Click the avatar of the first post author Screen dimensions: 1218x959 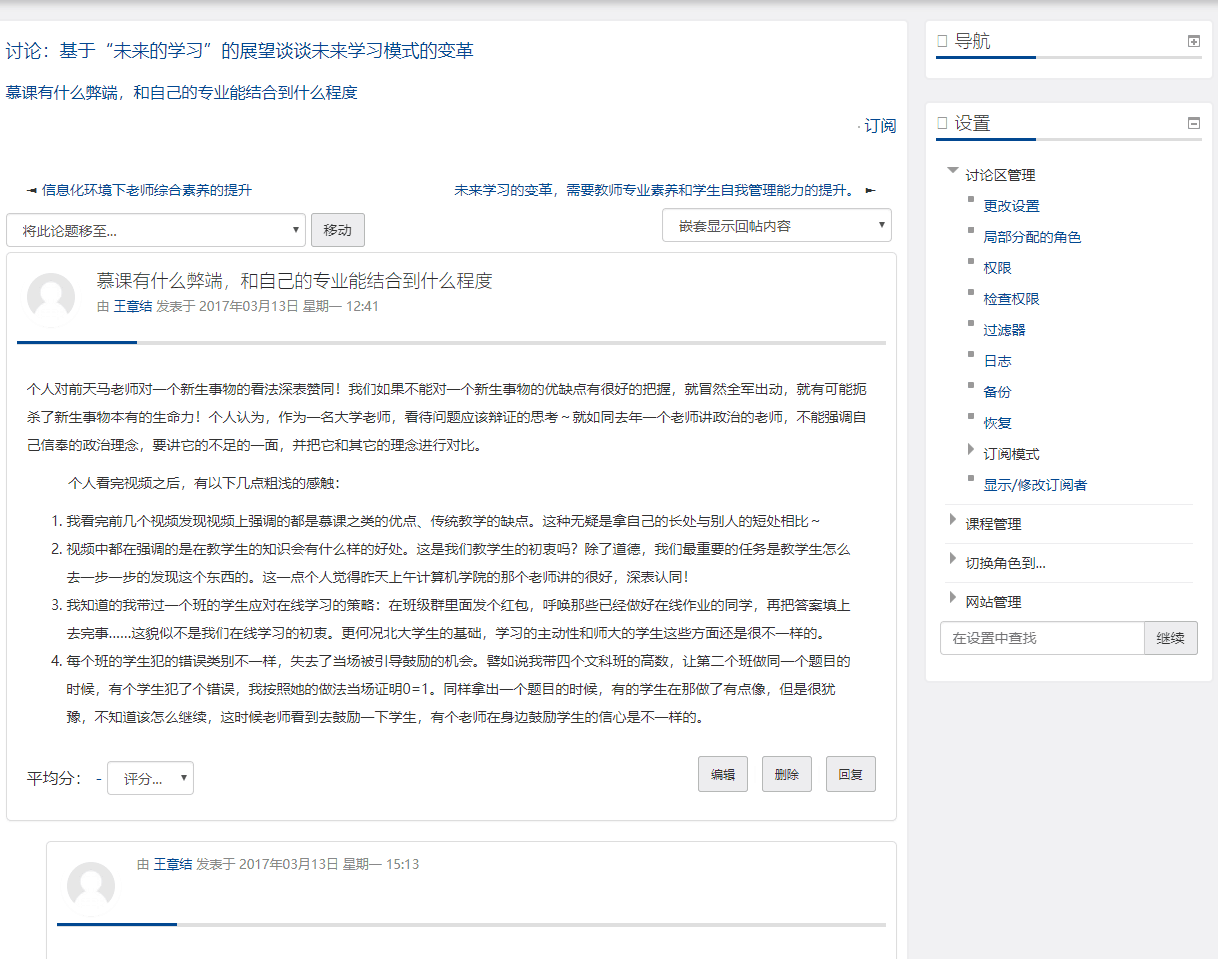pos(51,298)
